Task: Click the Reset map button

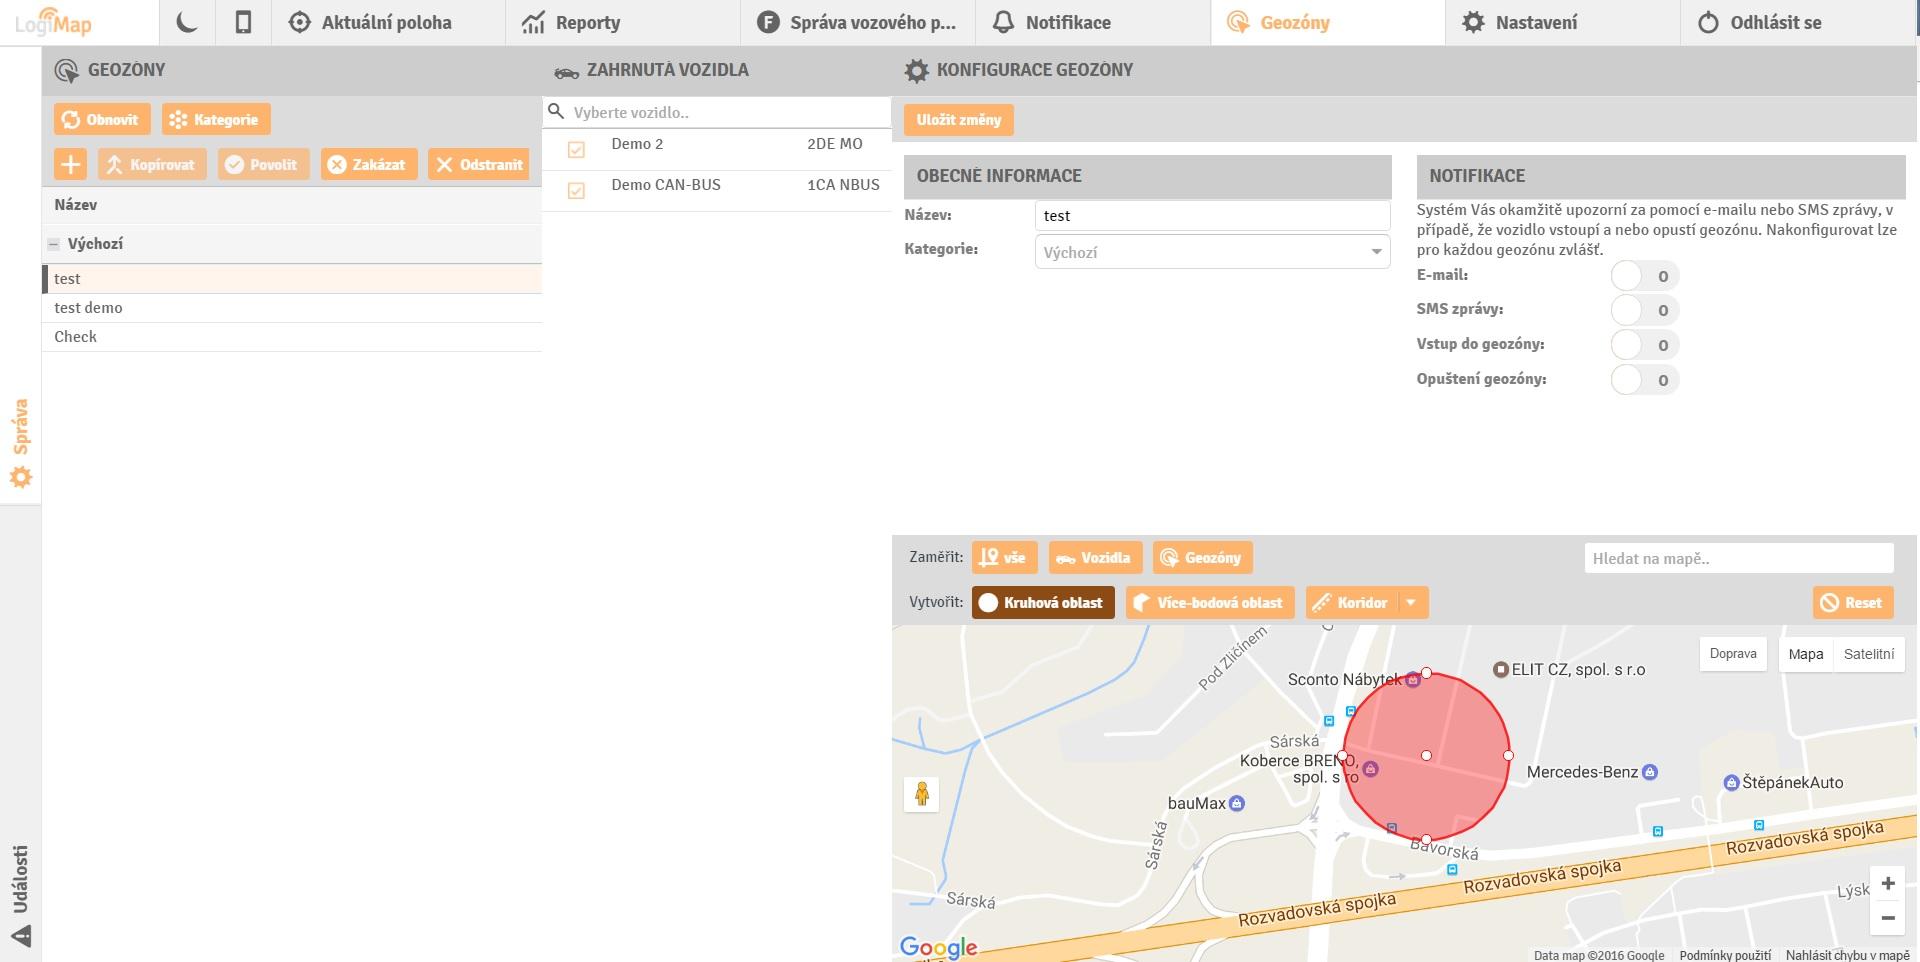Action: pos(1853,602)
